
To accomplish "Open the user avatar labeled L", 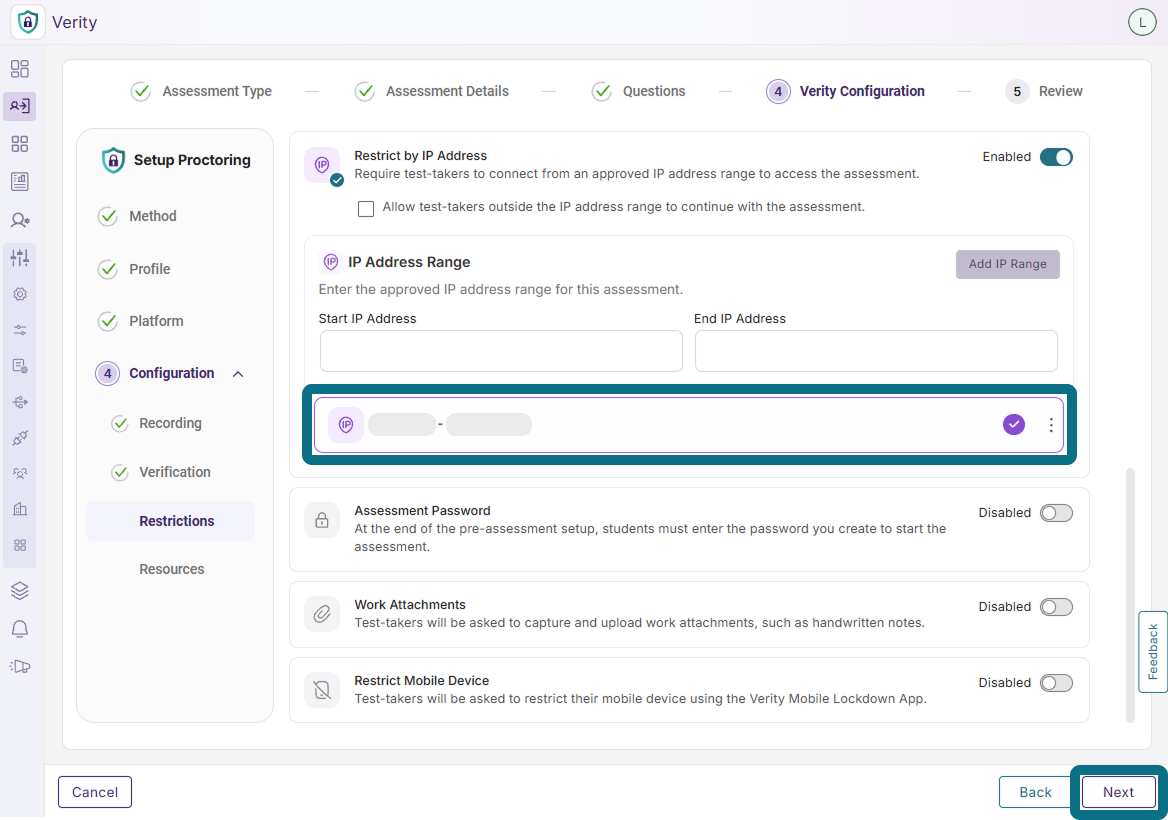I will pos(1142,22).
